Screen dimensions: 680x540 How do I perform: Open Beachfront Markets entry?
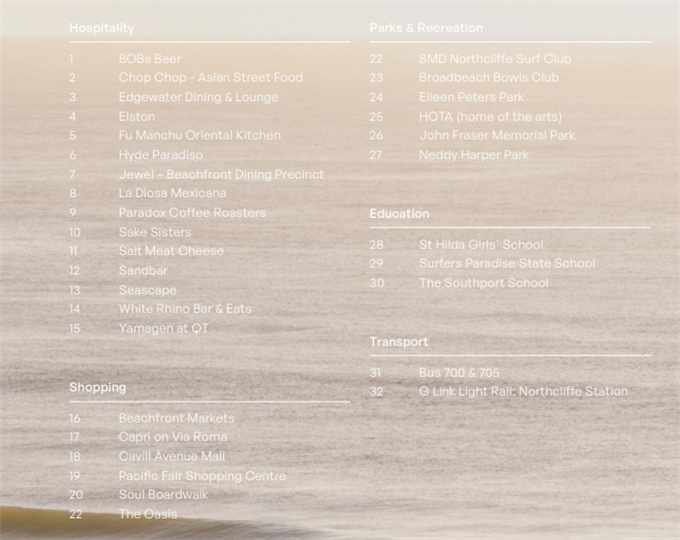coord(176,418)
